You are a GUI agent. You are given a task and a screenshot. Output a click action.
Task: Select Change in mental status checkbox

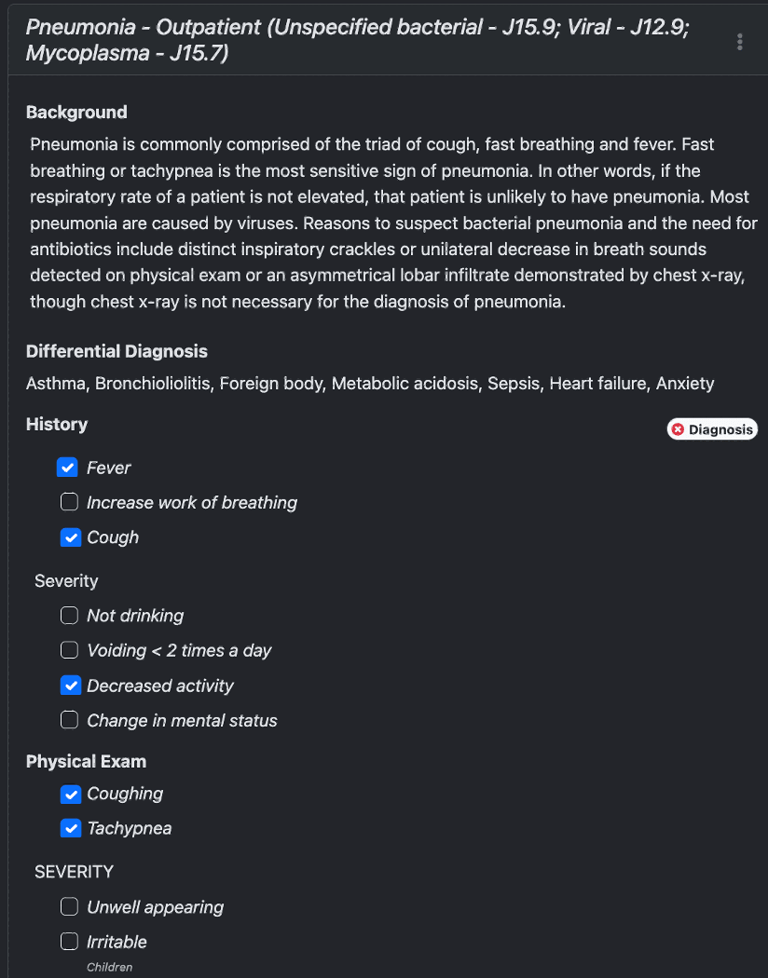(x=69, y=720)
